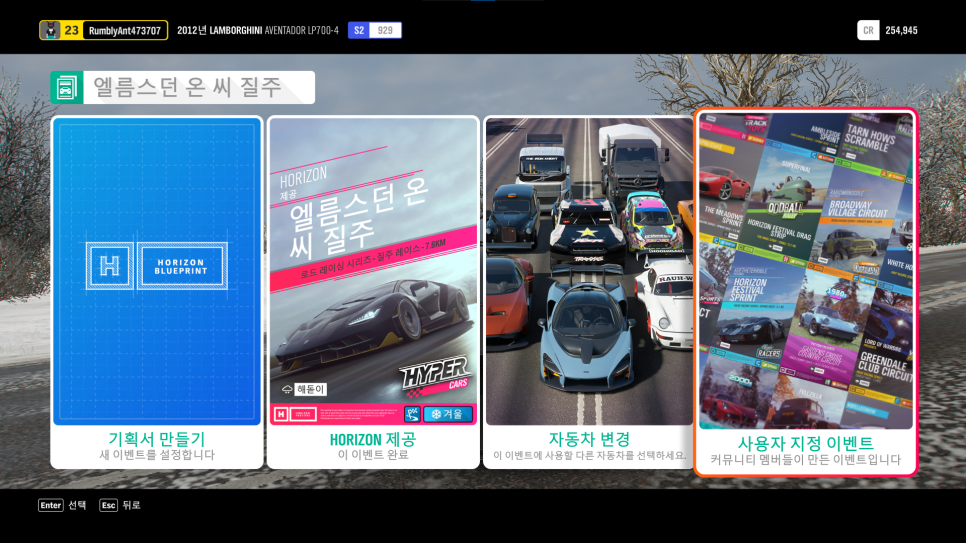Click the S2 class badge

point(359,30)
